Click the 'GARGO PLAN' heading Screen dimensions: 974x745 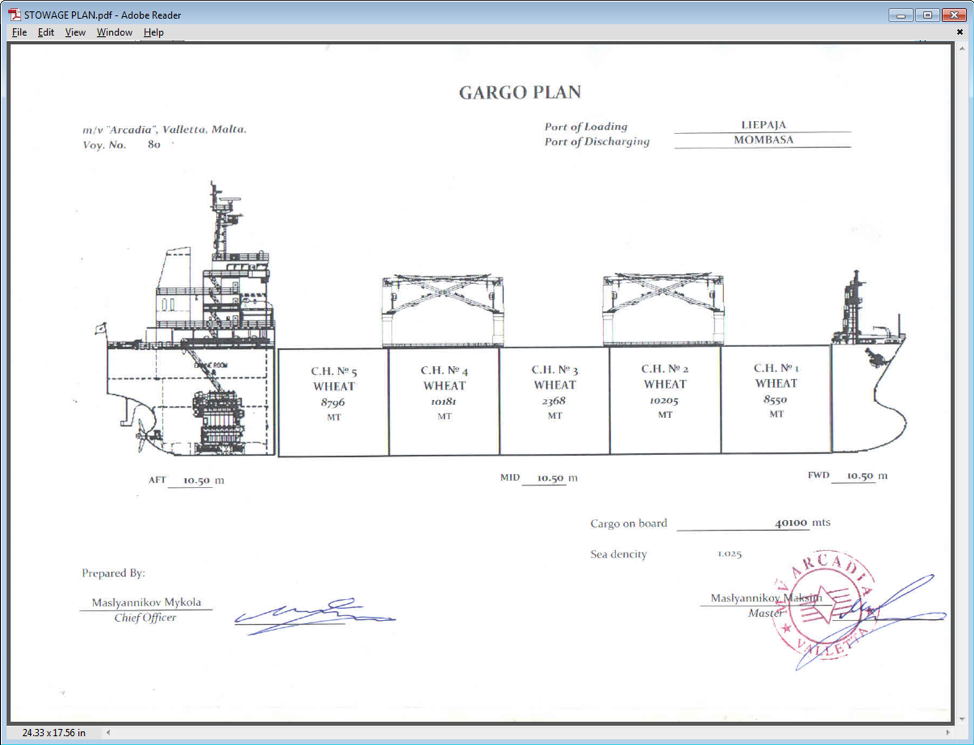[520, 92]
